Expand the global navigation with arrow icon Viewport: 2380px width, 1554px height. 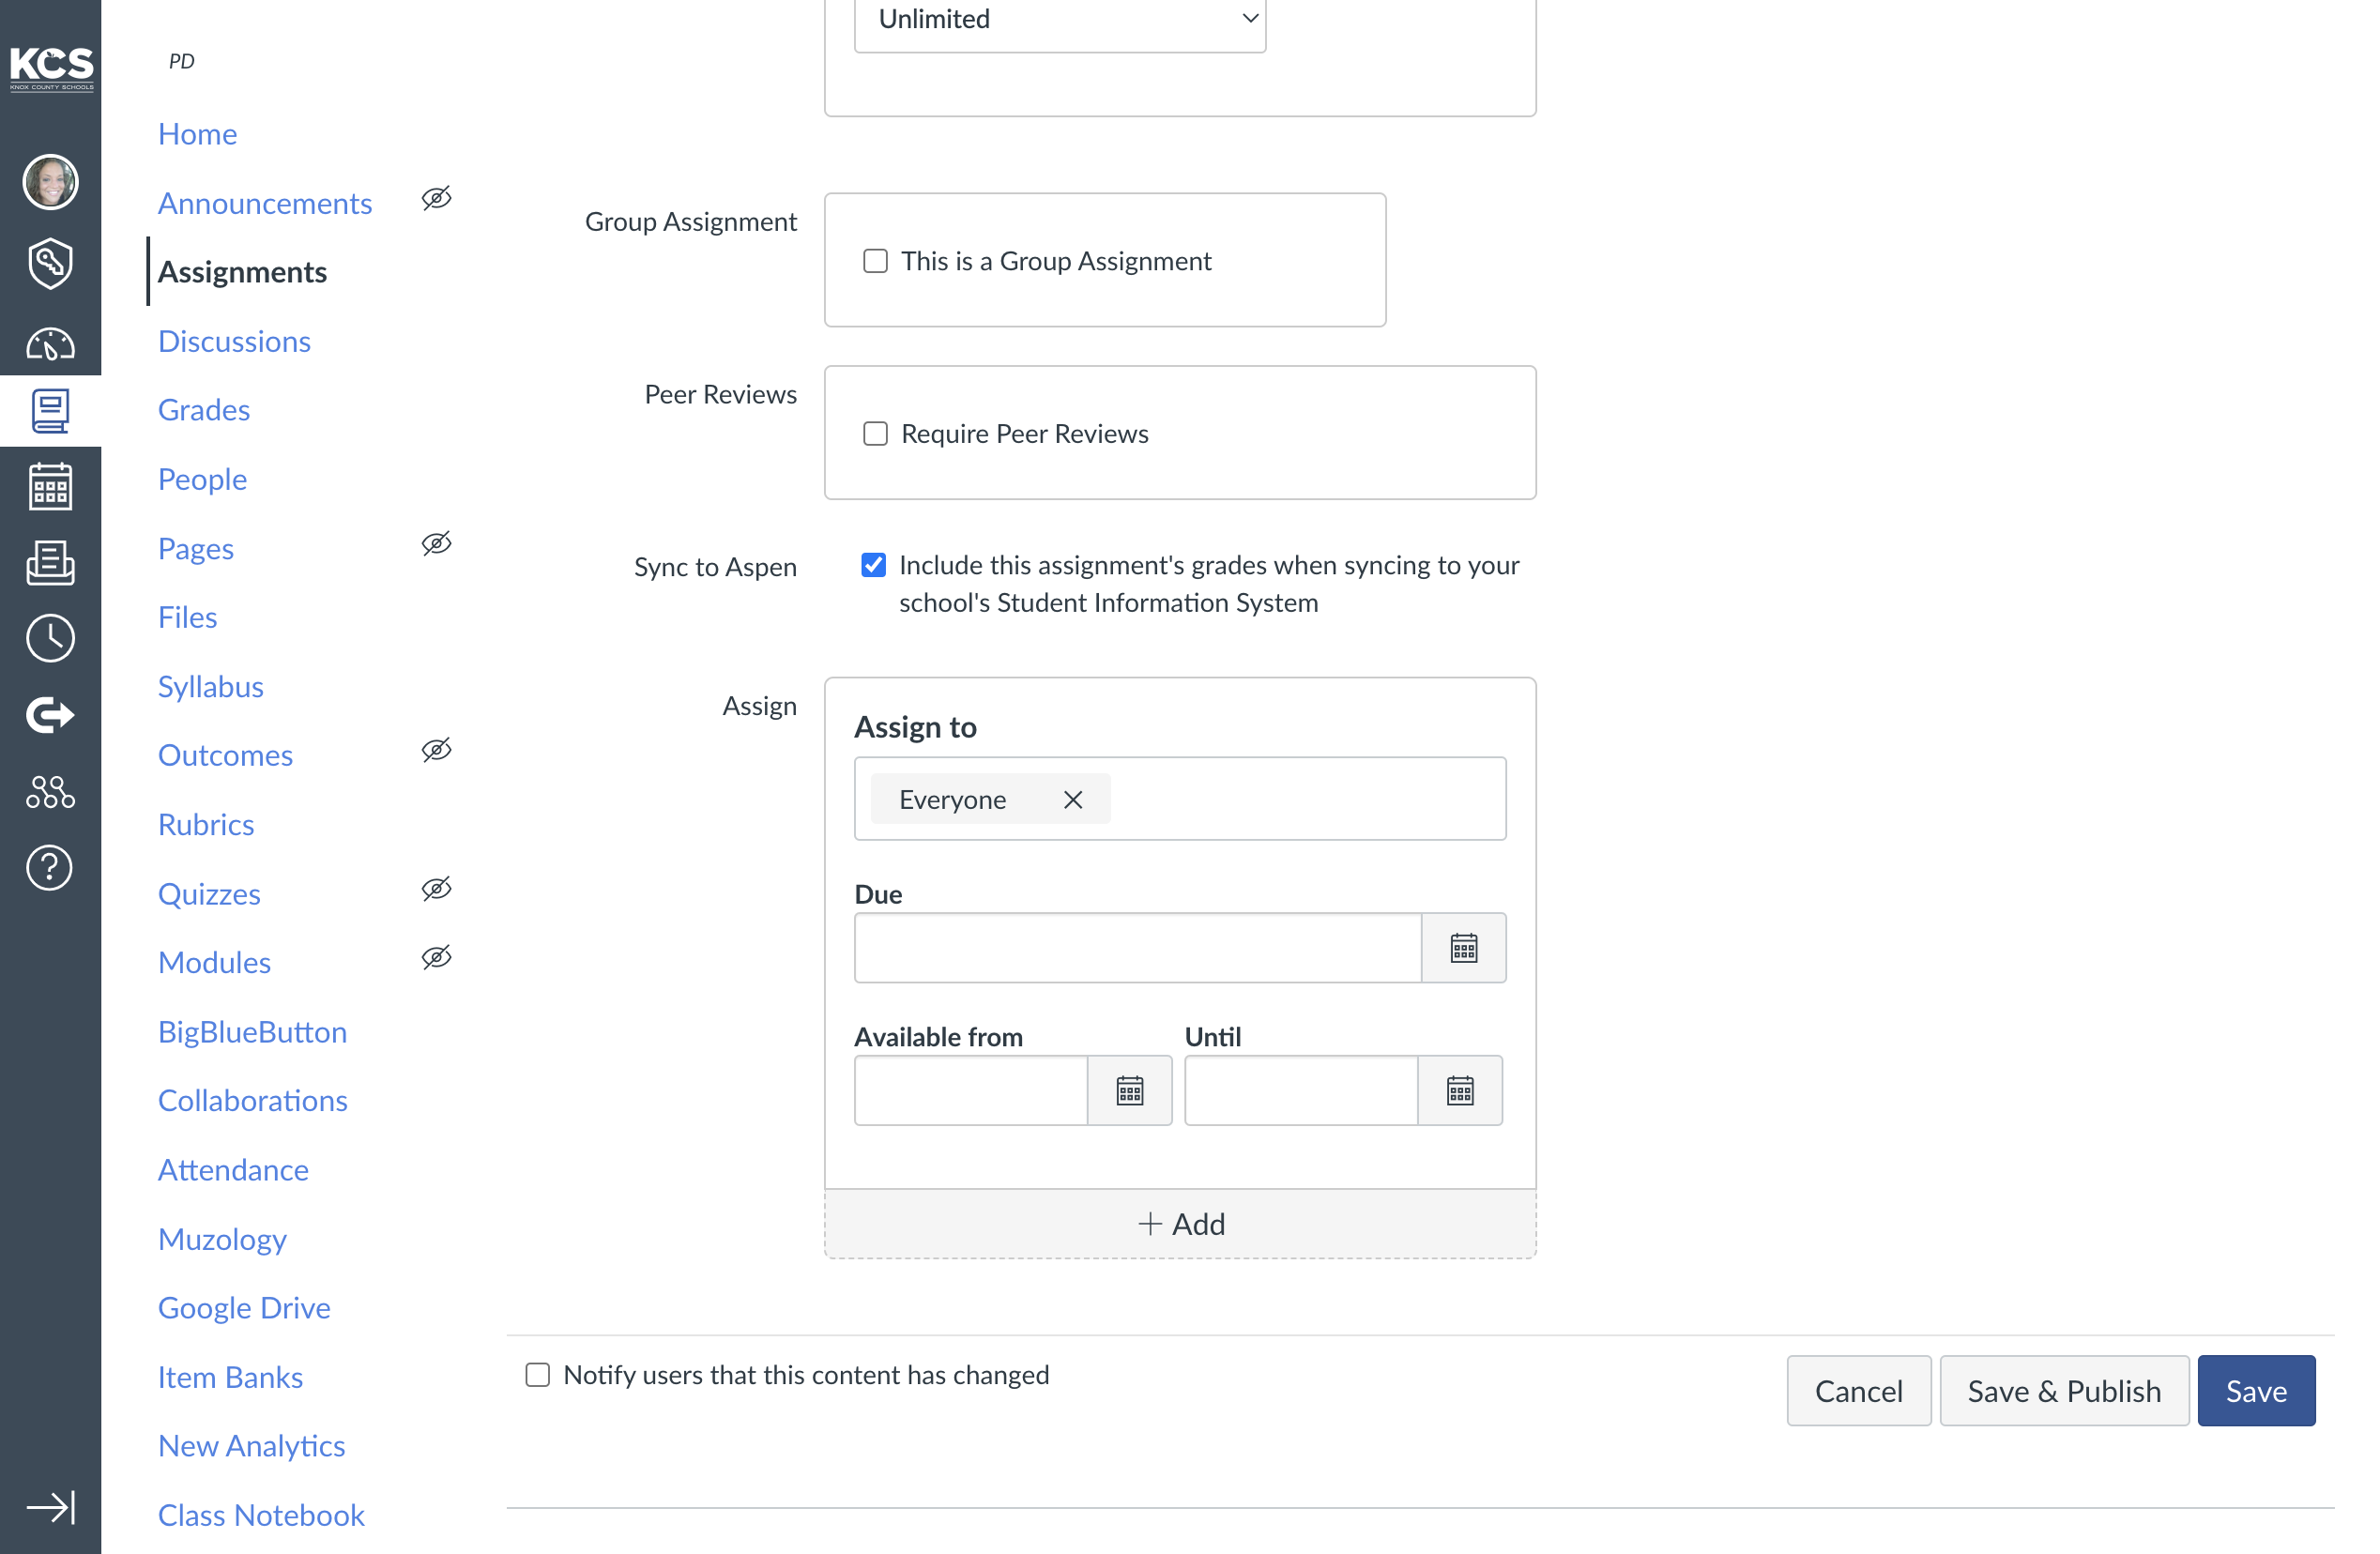point(50,1507)
